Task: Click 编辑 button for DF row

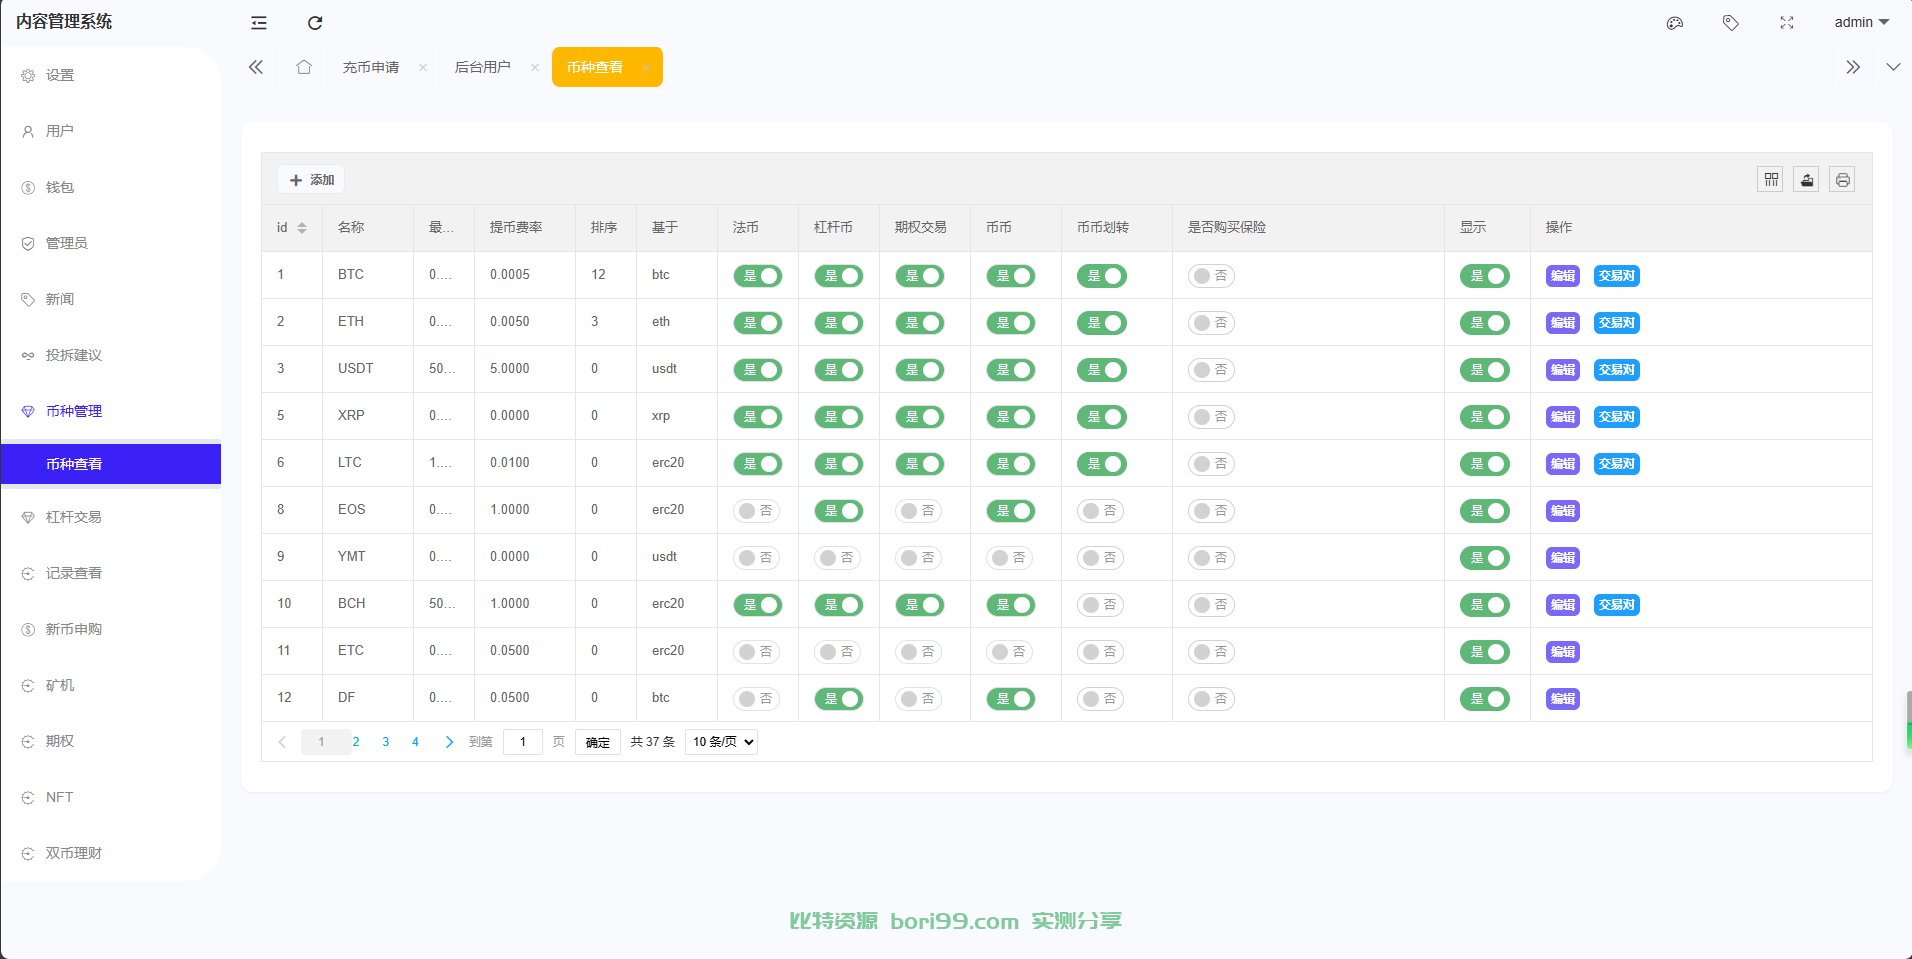Action: [1563, 699]
